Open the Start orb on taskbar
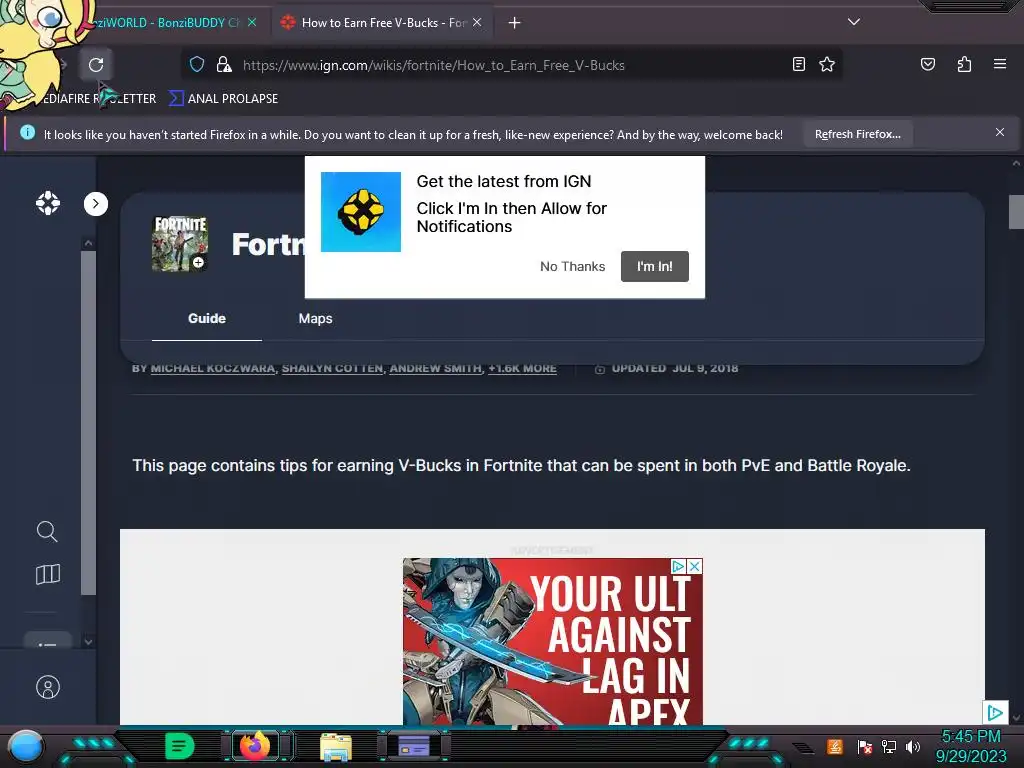The width and height of the screenshot is (1024, 768). [x=26, y=747]
